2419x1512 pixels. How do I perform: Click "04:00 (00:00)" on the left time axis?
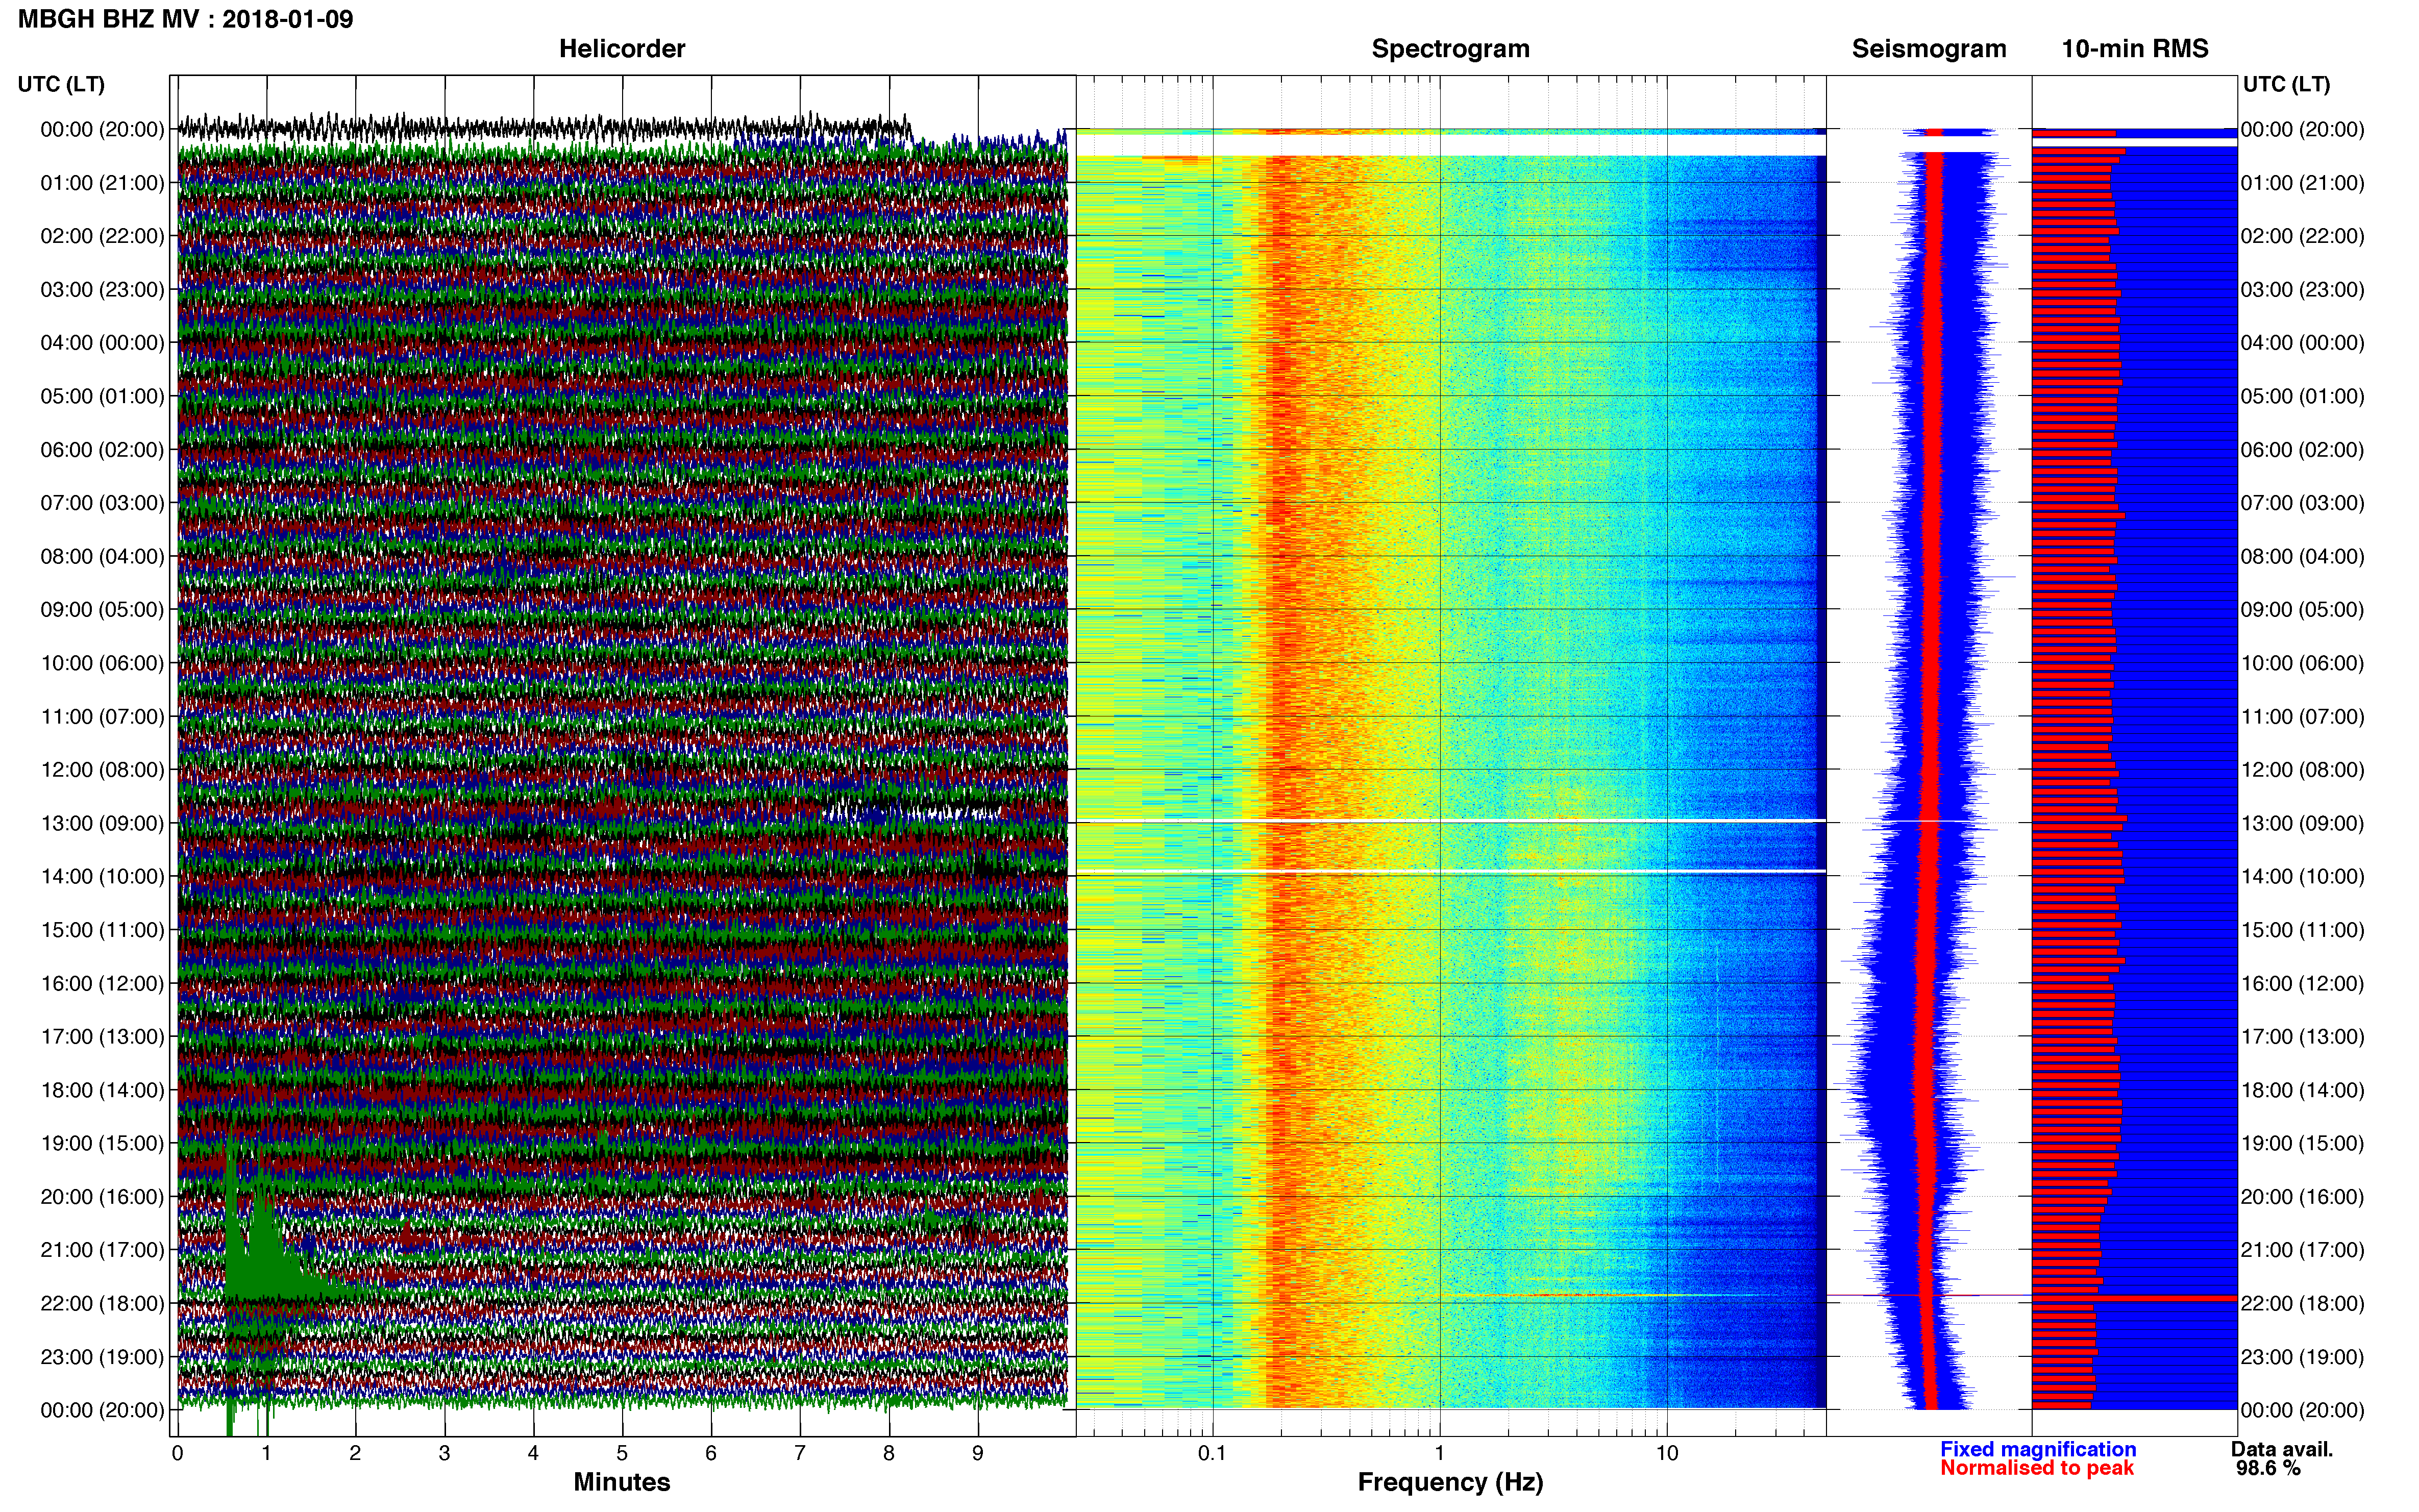[102, 343]
